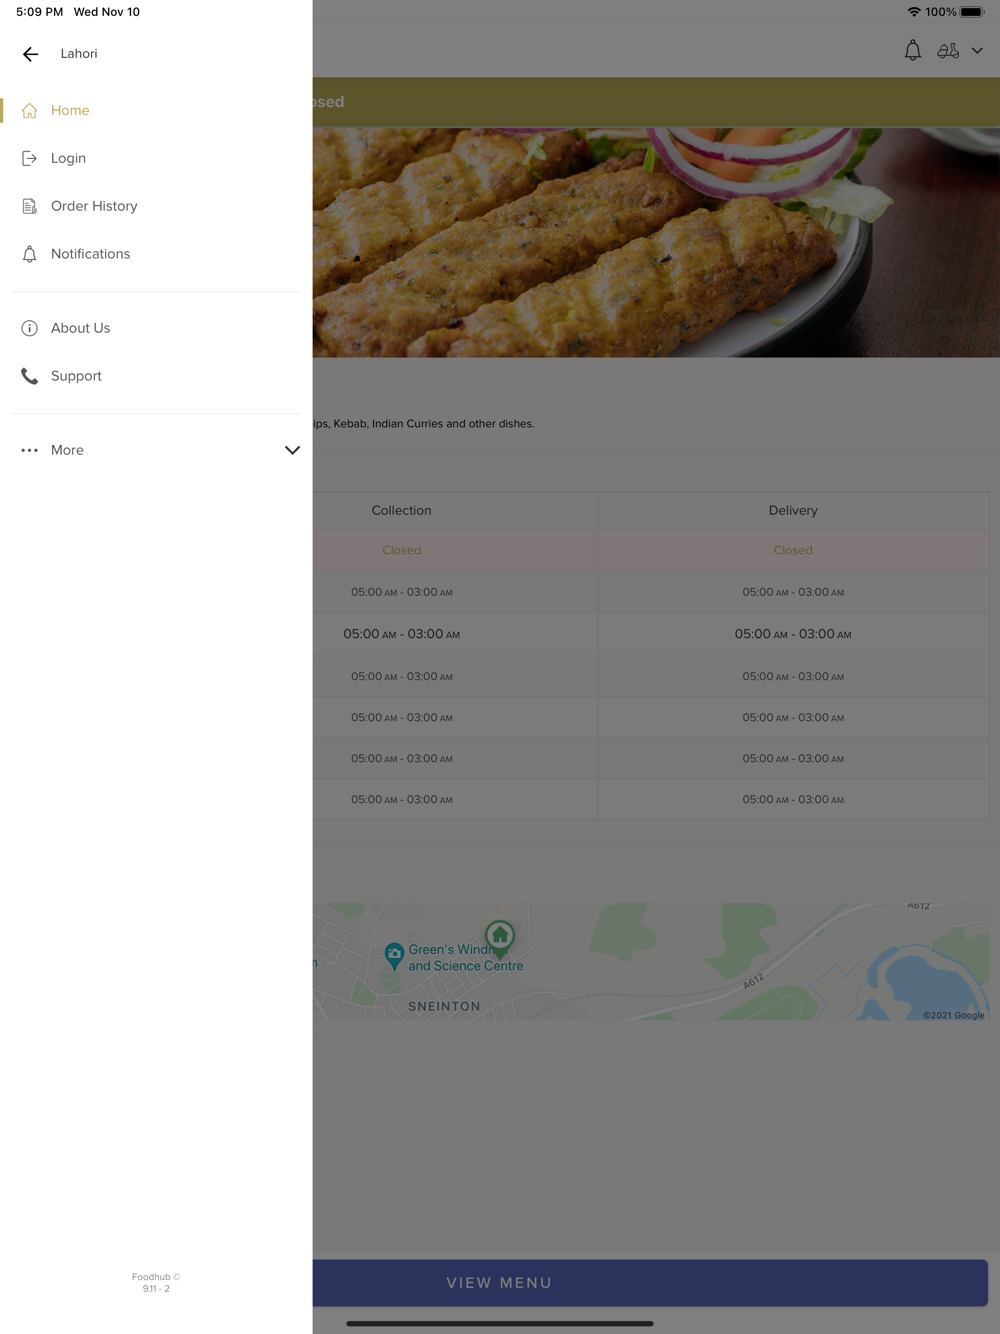1000x1334 pixels.
Task: Tap the Sneinton map preview
Action: (651, 962)
